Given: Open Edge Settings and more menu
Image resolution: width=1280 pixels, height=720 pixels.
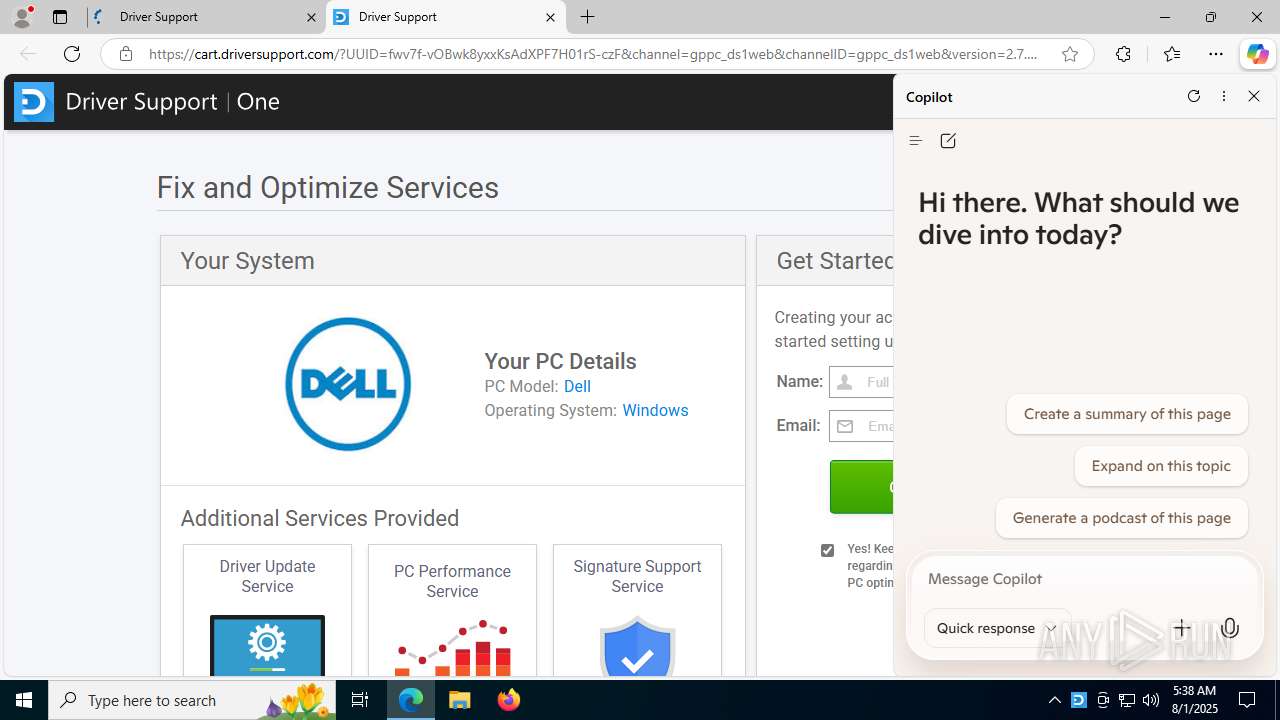Looking at the screenshot, I should pyautogui.click(x=1216, y=54).
